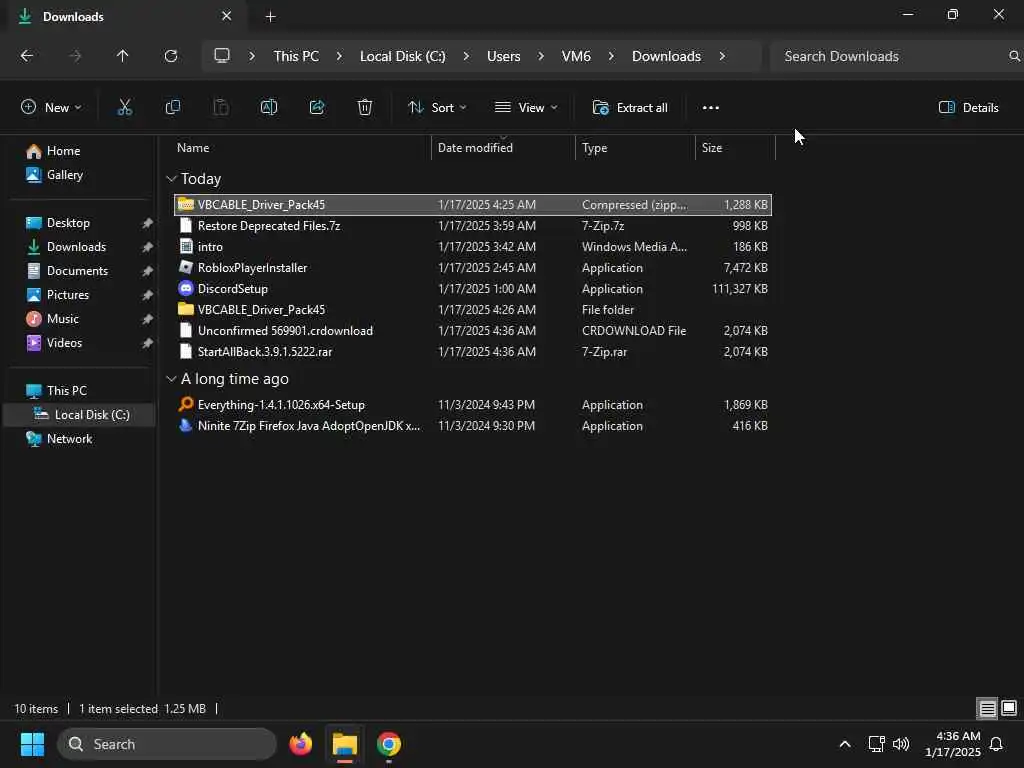This screenshot has height=768, width=1024.
Task: Select the Everything-1.4.1.1026.x64-Setup file
Action: pyautogui.click(x=473, y=405)
